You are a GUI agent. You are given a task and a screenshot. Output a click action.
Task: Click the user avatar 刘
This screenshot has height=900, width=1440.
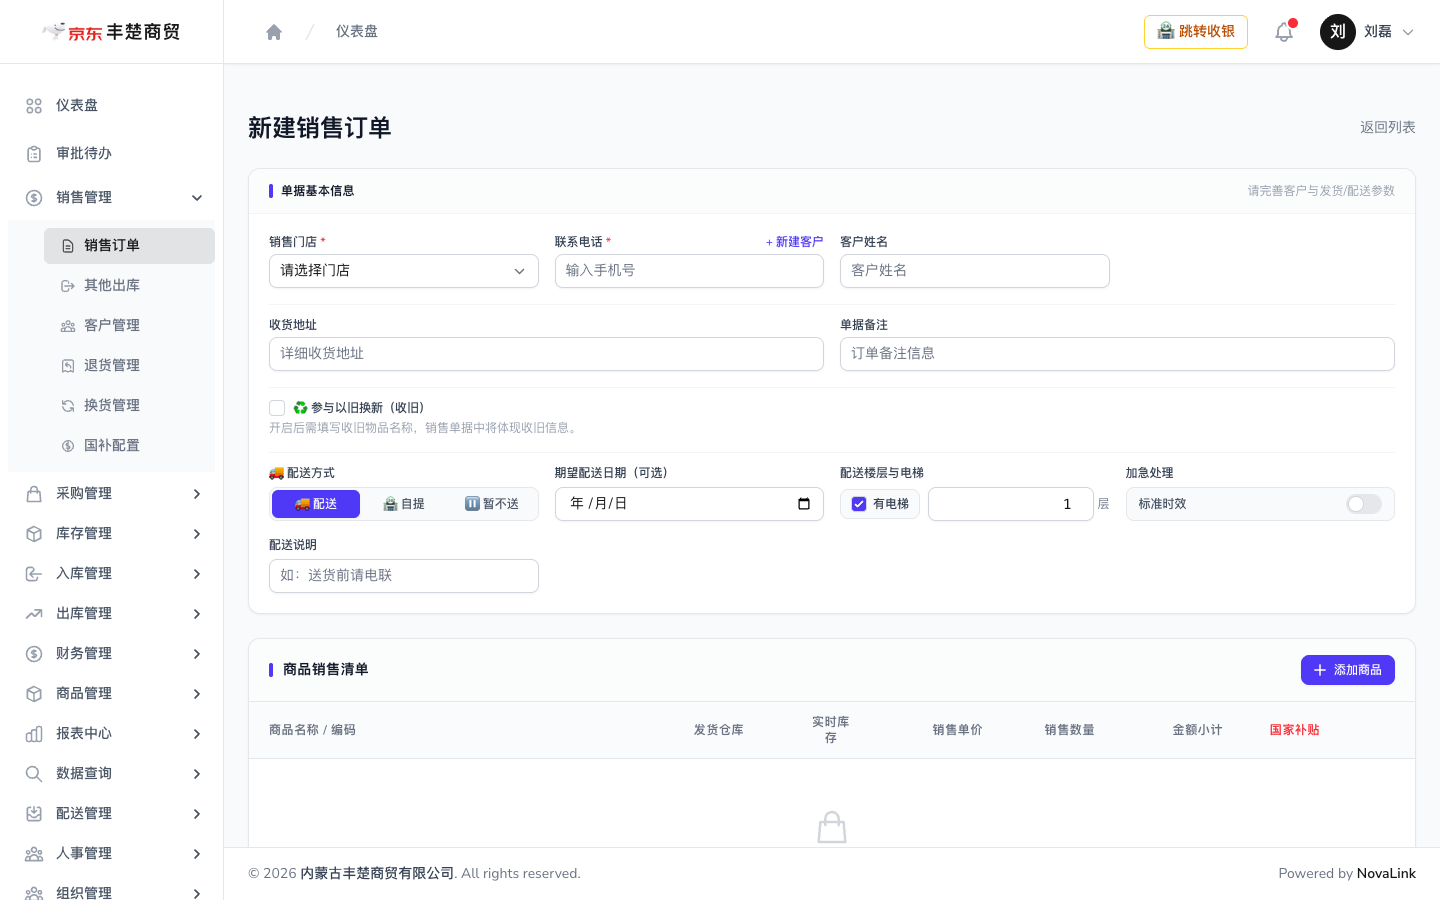click(x=1338, y=32)
